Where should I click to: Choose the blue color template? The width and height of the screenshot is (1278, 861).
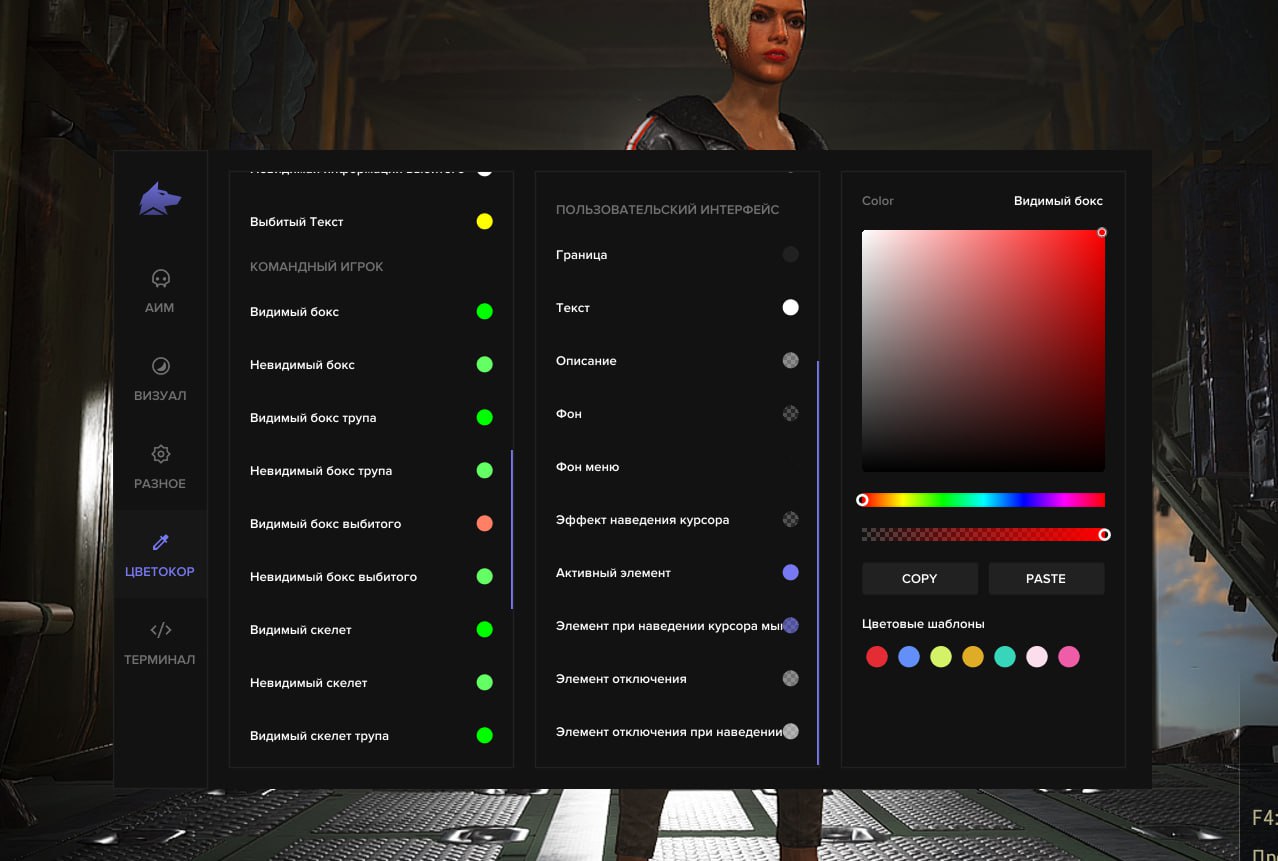909,657
